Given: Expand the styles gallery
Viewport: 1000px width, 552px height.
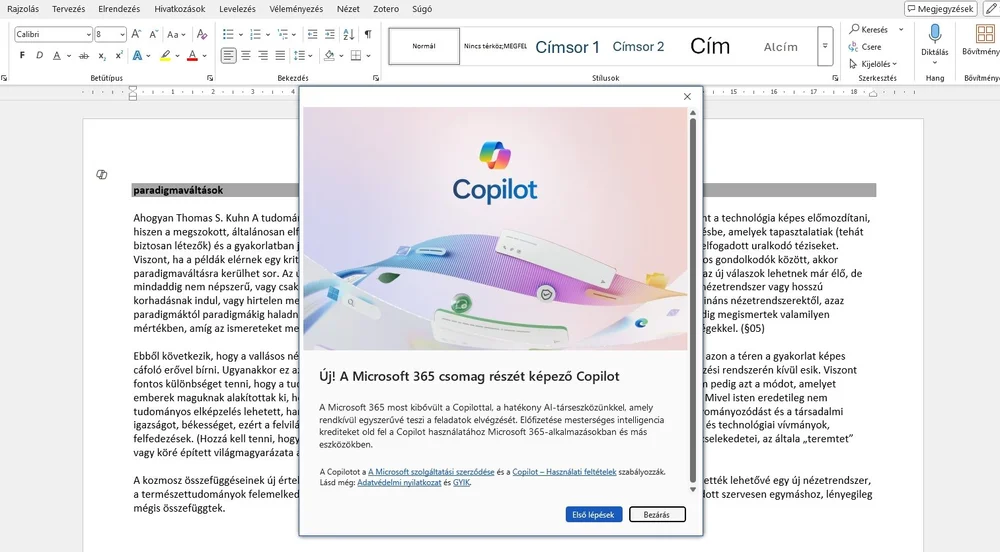Looking at the screenshot, I should pyautogui.click(x=825, y=46).
